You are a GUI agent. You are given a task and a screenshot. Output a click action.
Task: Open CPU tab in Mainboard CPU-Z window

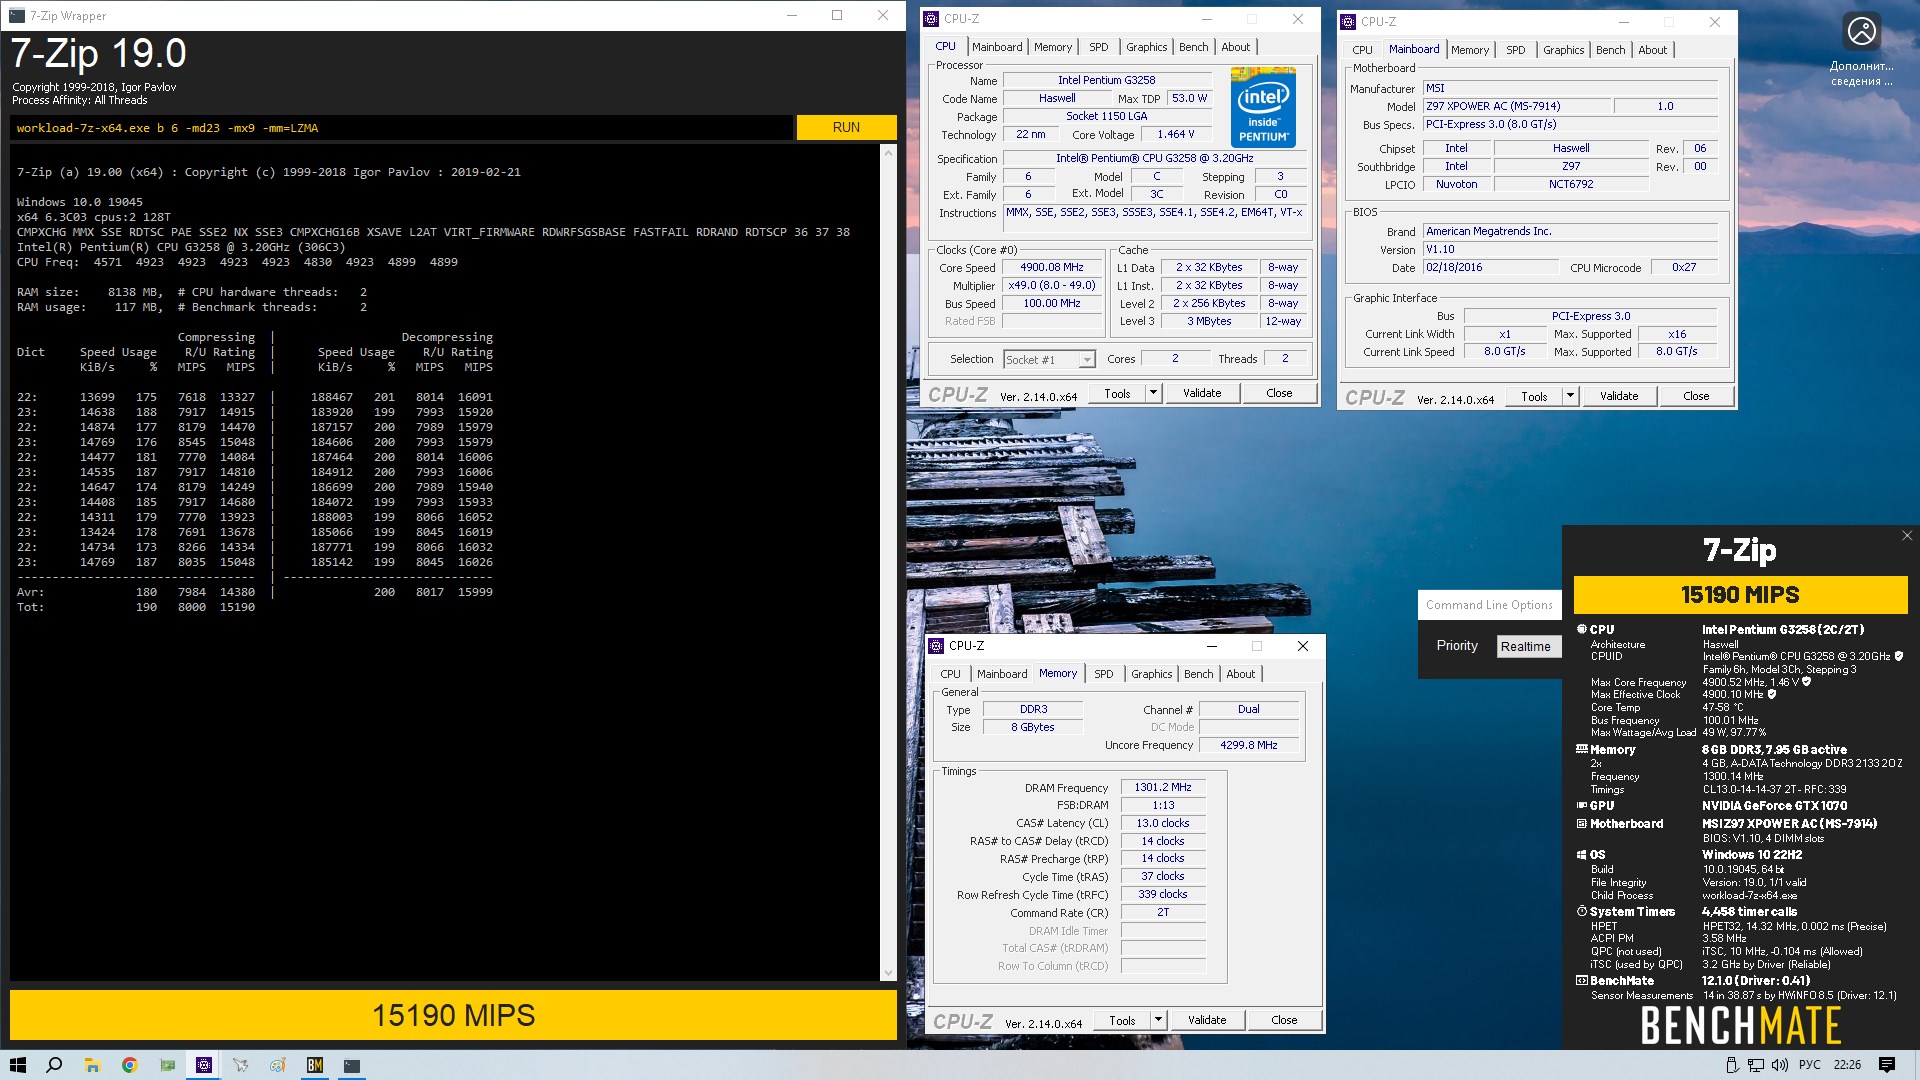[x=1362, y=50]
